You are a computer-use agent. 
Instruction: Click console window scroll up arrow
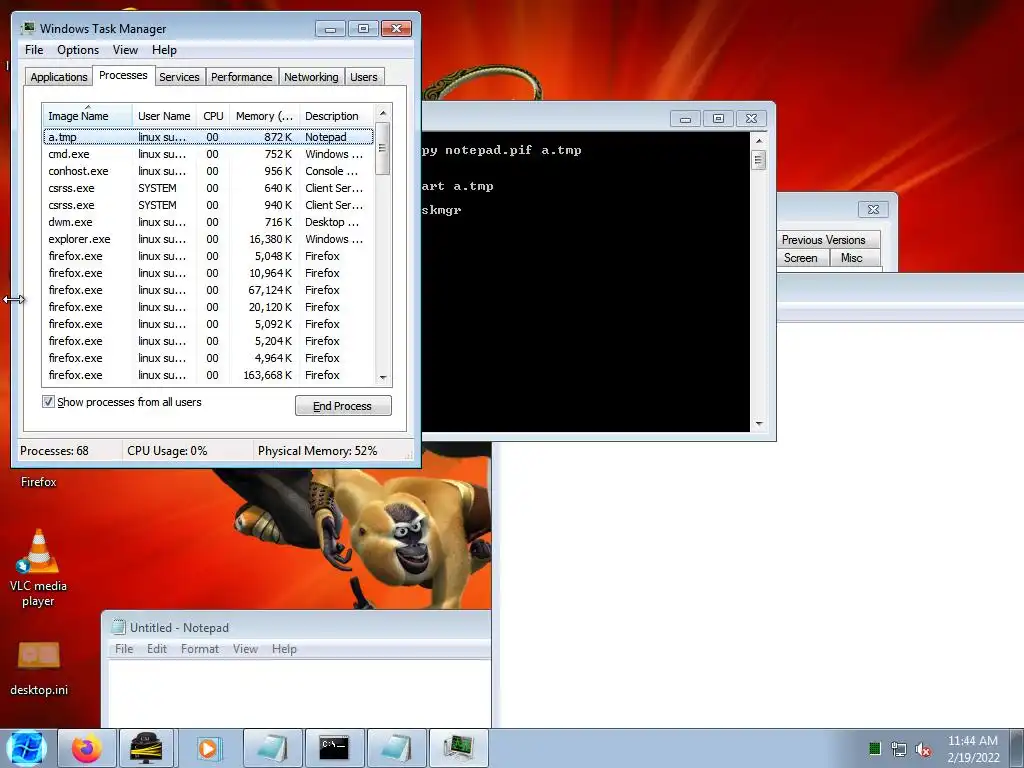point(758,140)
